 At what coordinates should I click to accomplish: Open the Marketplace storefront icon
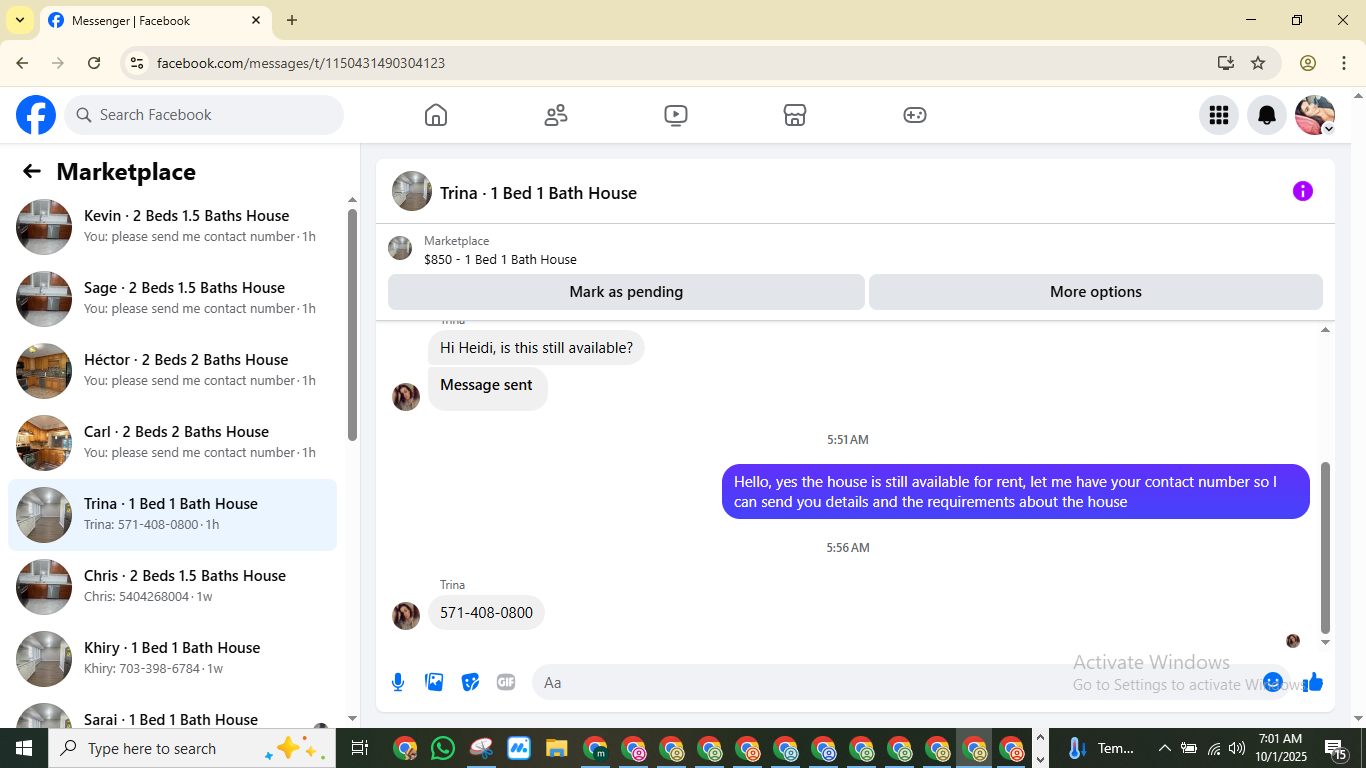[795, 115]
